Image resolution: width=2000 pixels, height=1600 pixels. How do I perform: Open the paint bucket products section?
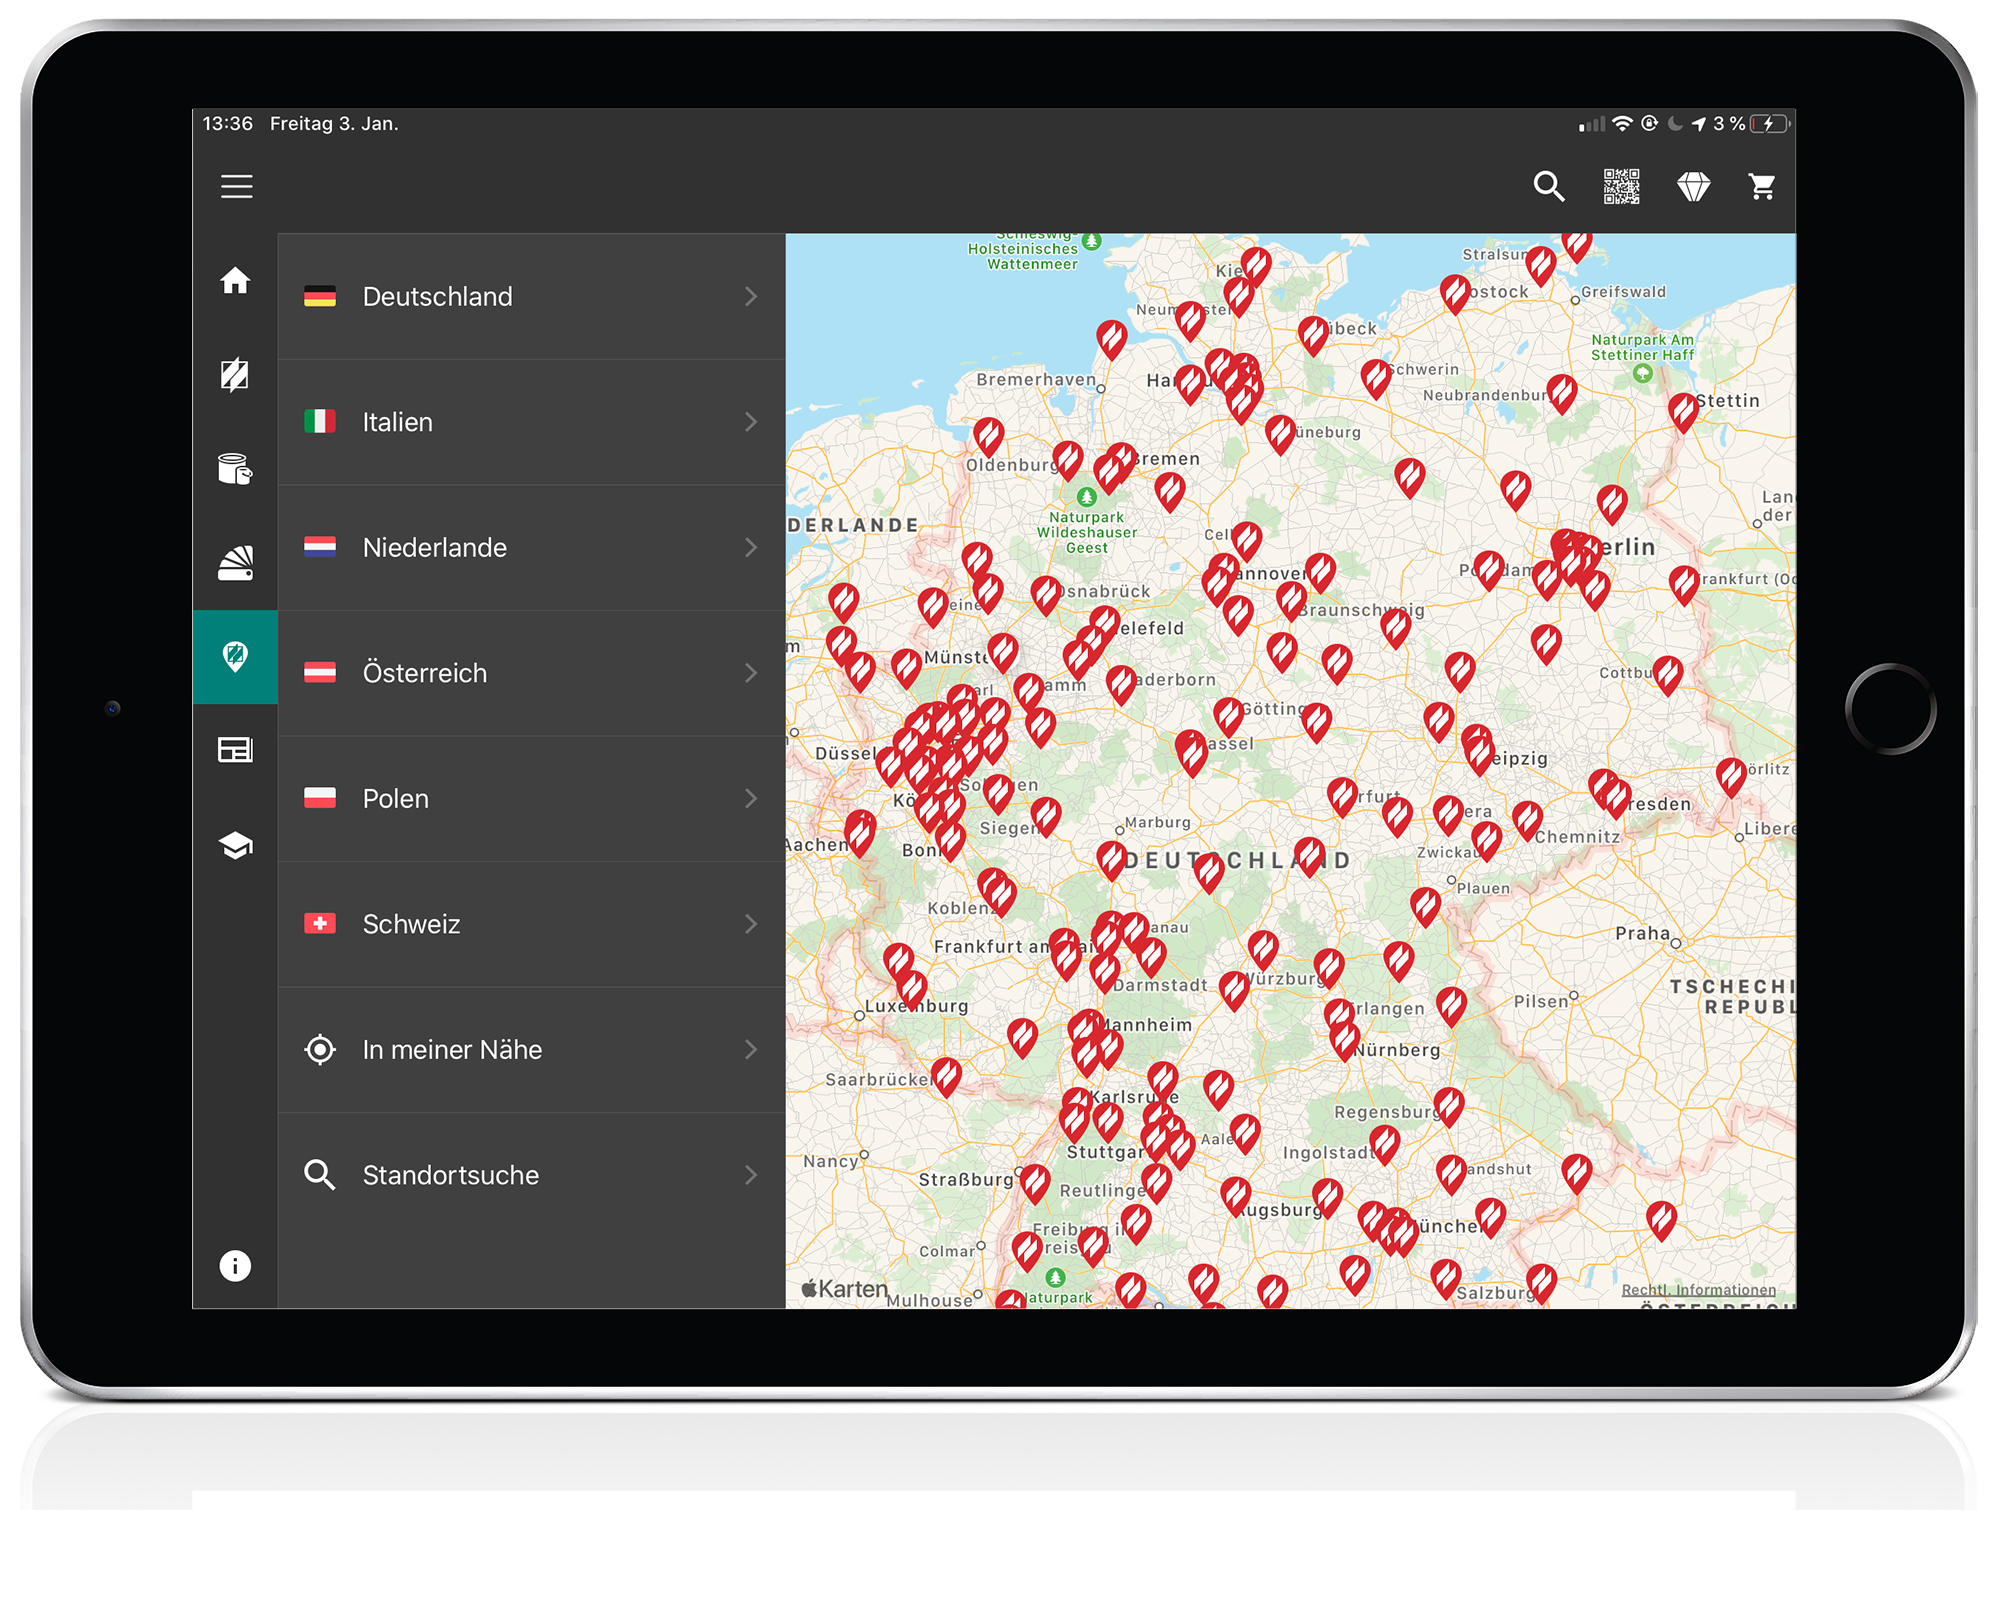(235, 468)
